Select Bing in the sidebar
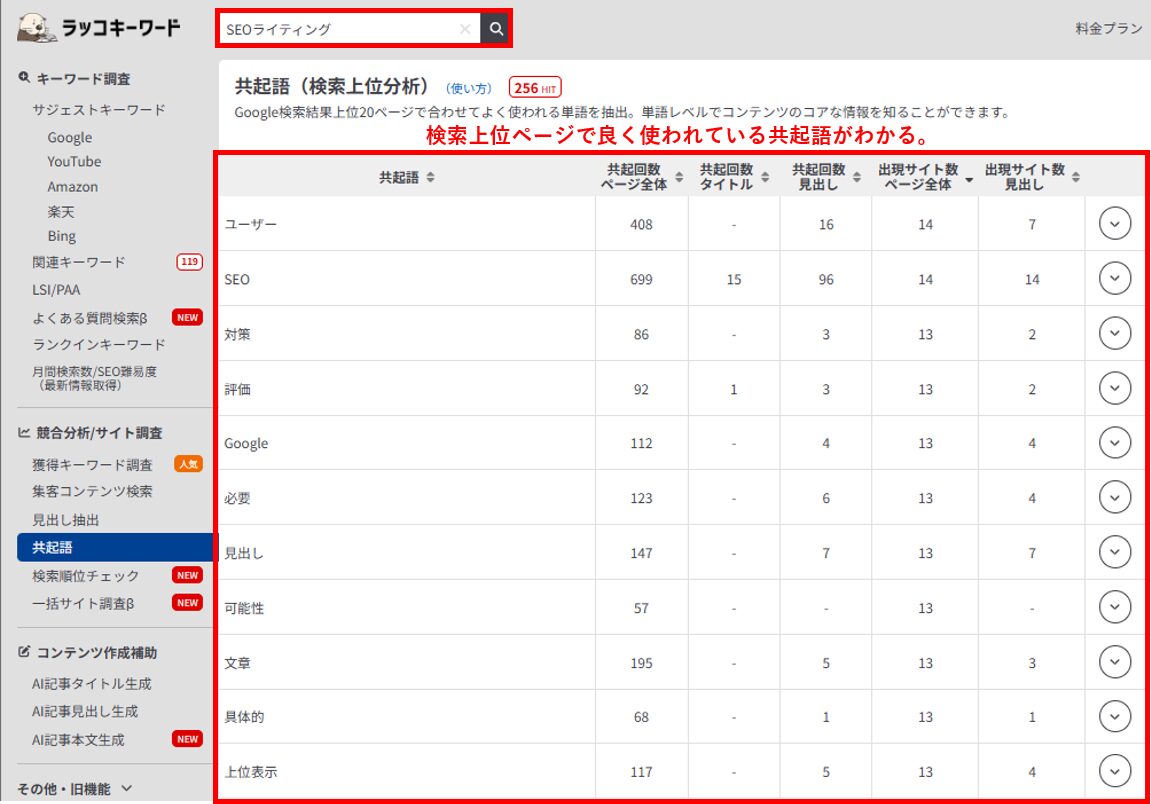Image resolution: width=1151 pixels, height=804 pixels. pyautogui.click(x=62, y=236)
